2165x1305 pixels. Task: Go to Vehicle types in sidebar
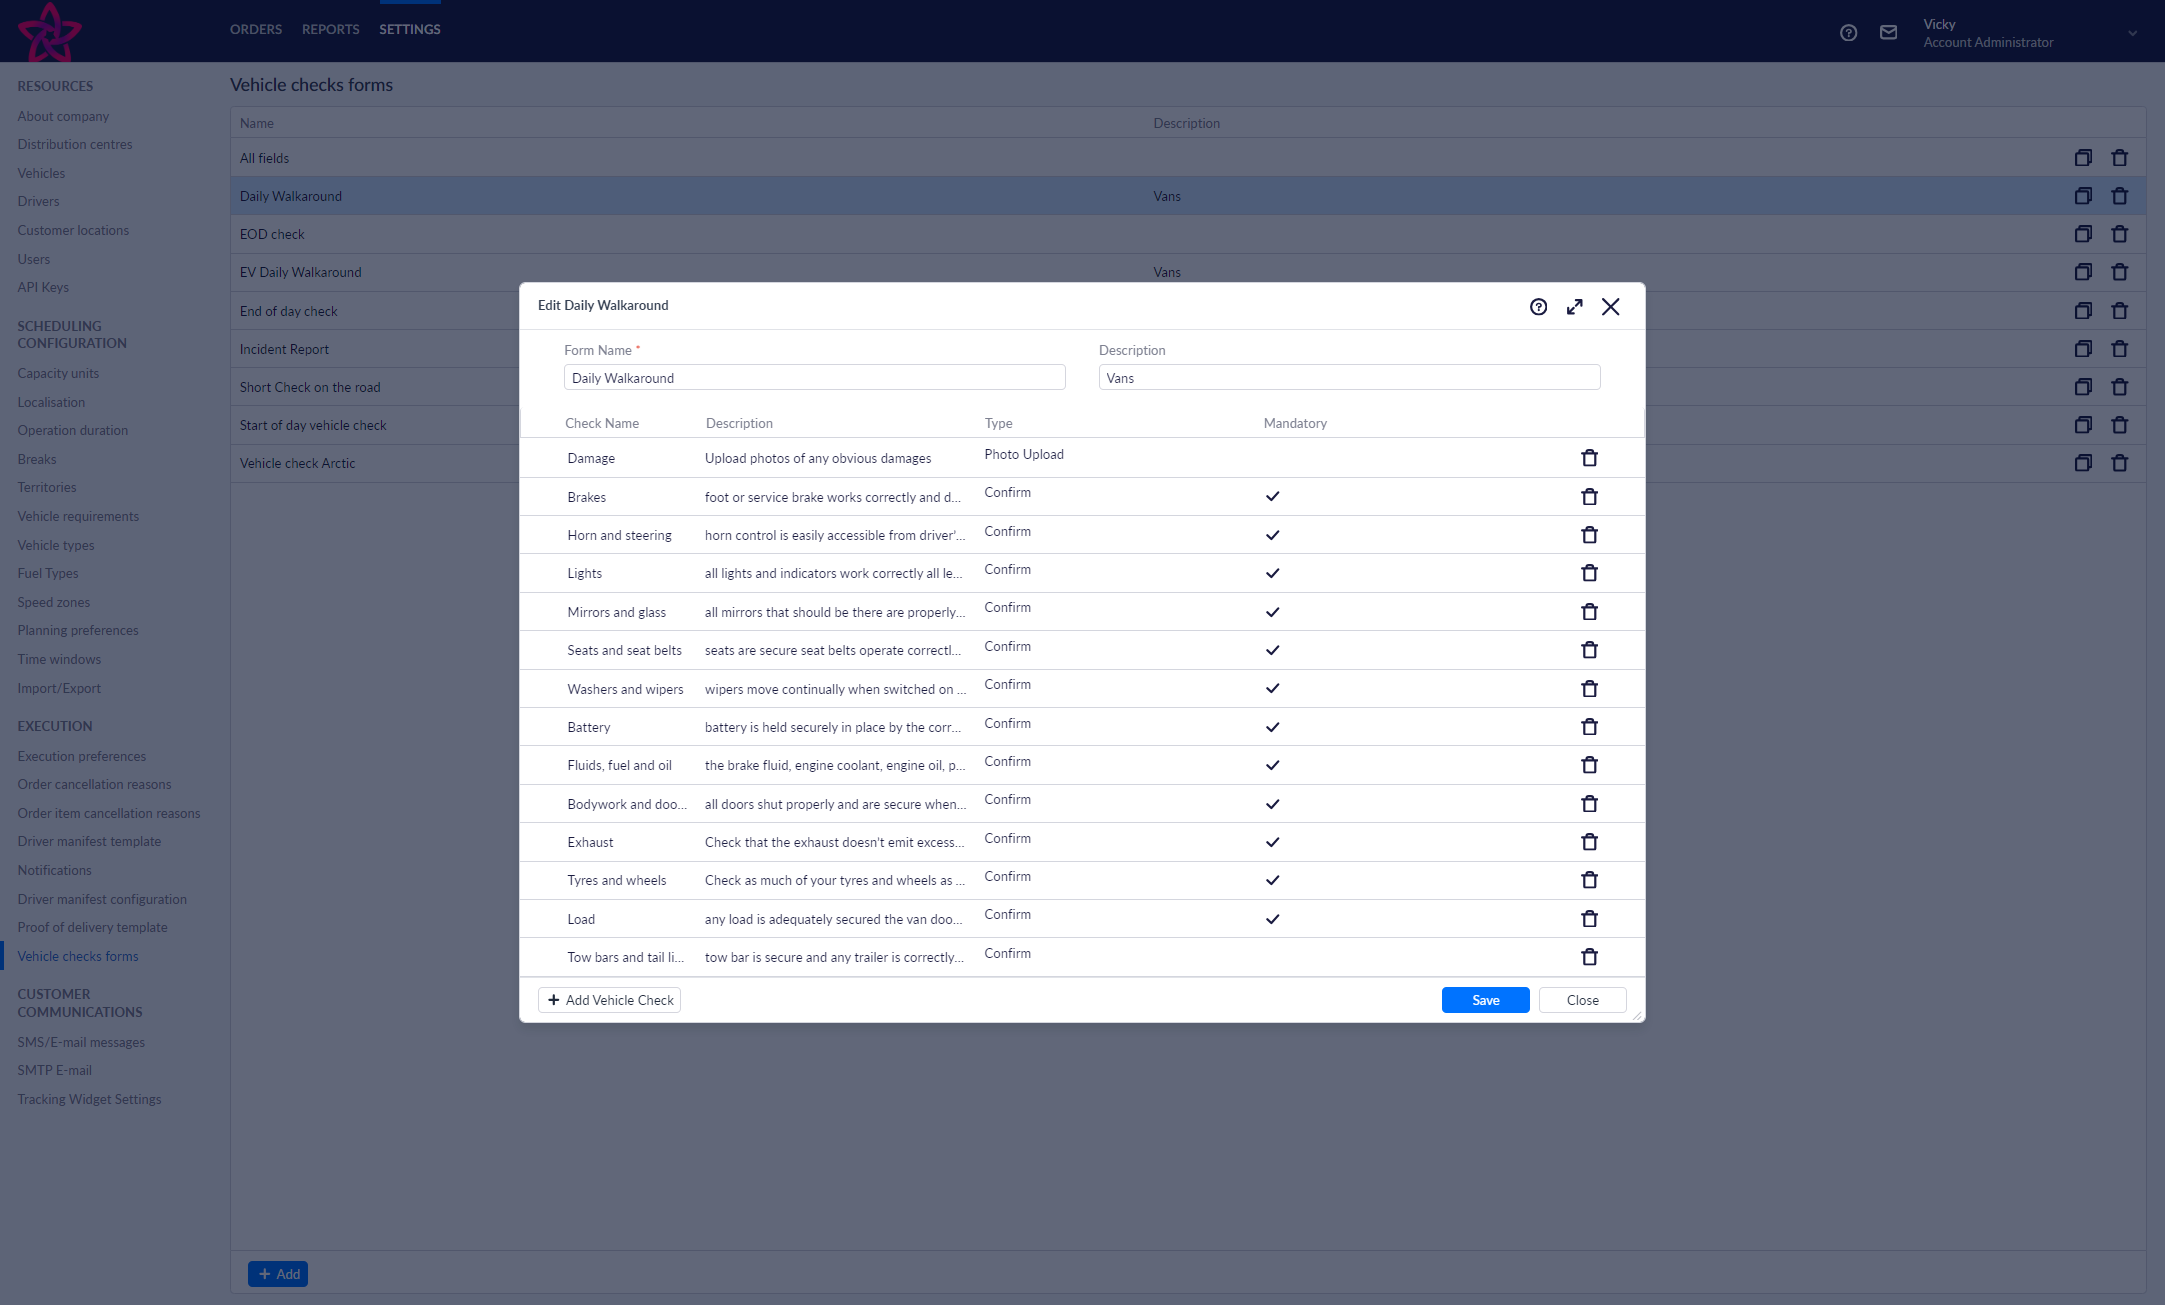[56, 545]
